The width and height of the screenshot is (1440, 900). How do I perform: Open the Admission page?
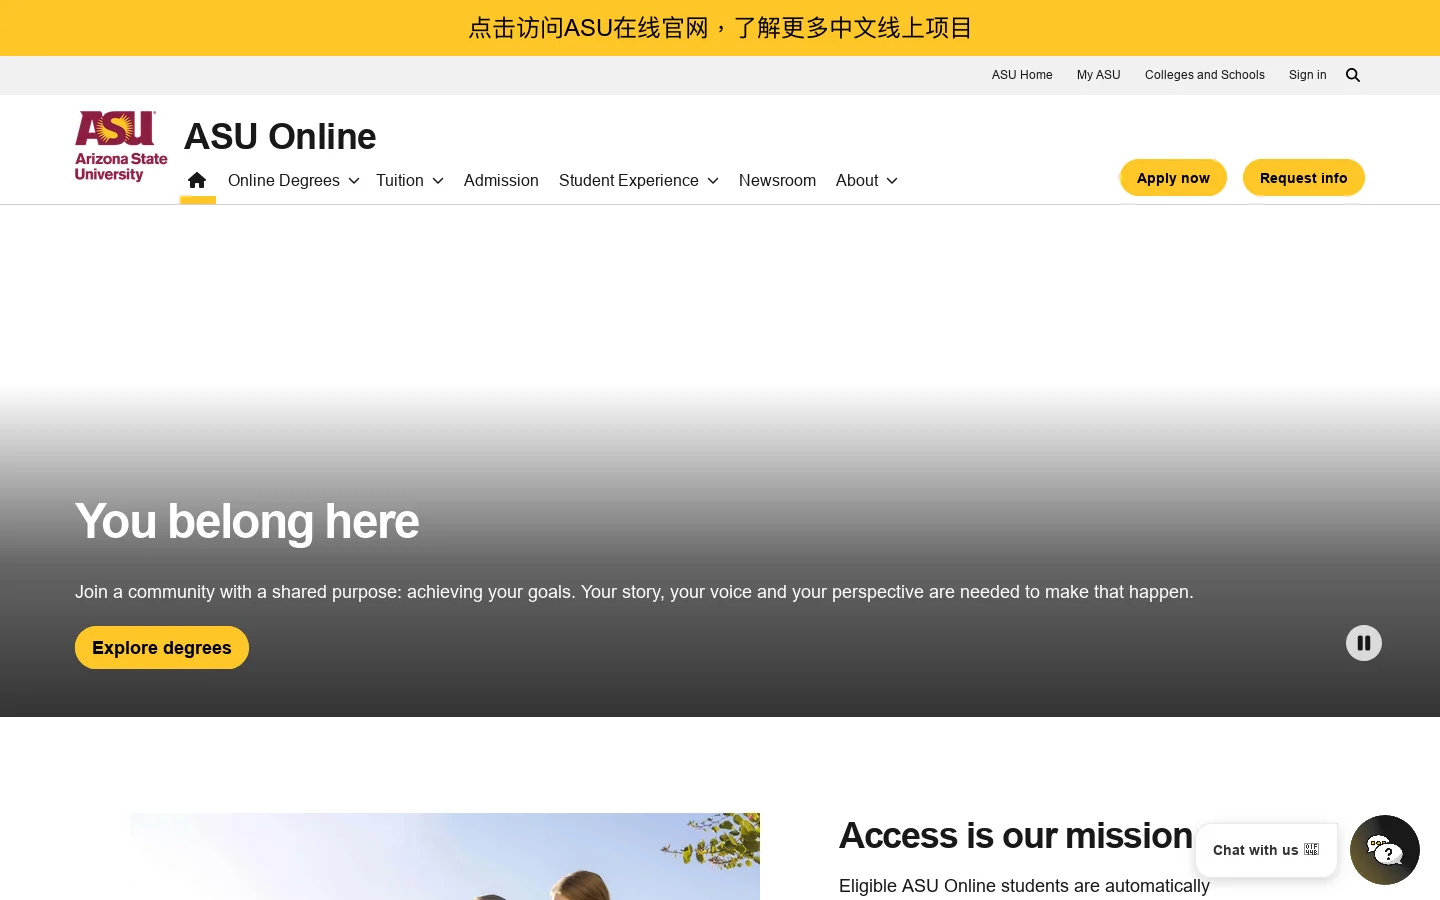click(x=501, y=180)
